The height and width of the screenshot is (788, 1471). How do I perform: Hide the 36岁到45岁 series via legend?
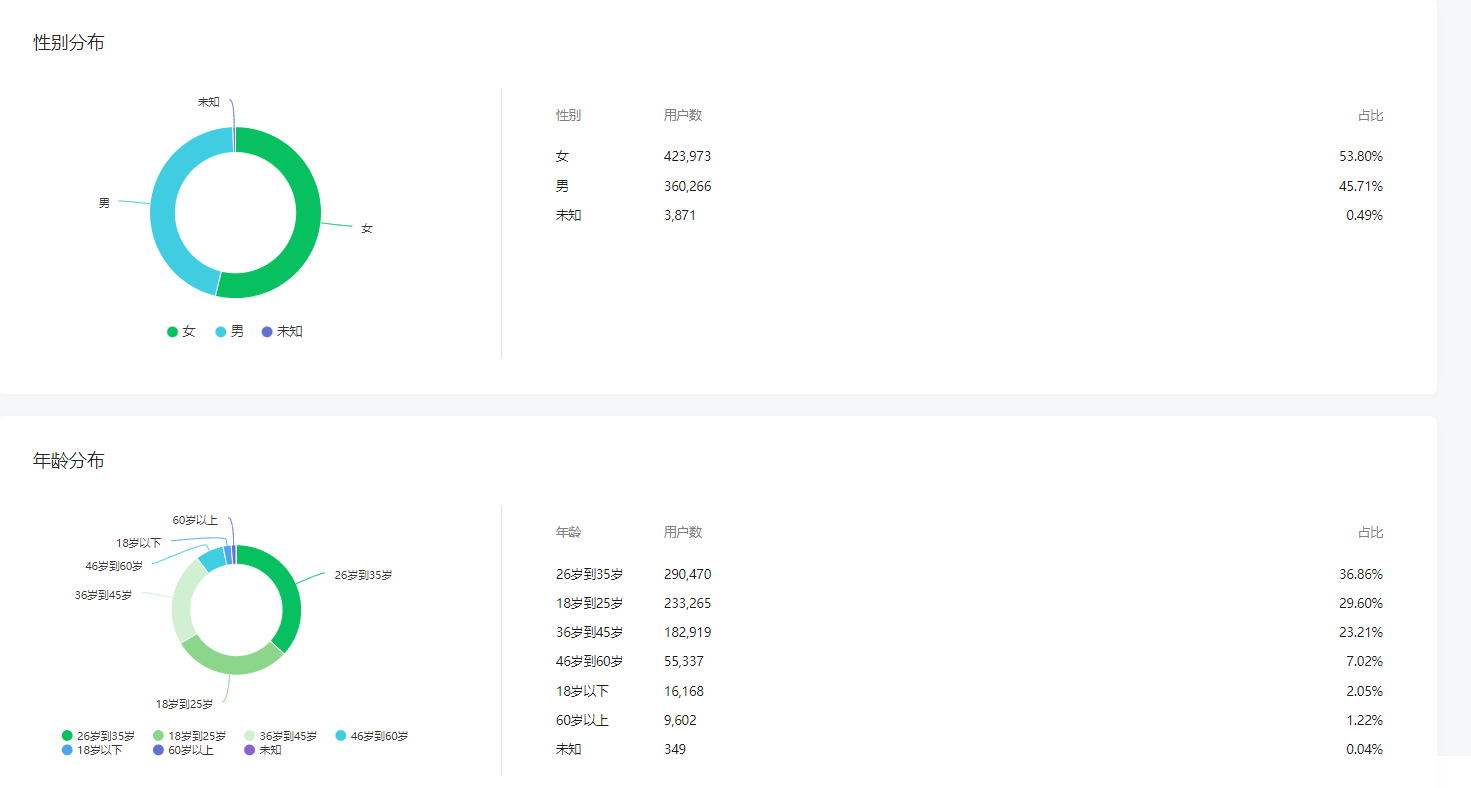click(x=281, y=736)
